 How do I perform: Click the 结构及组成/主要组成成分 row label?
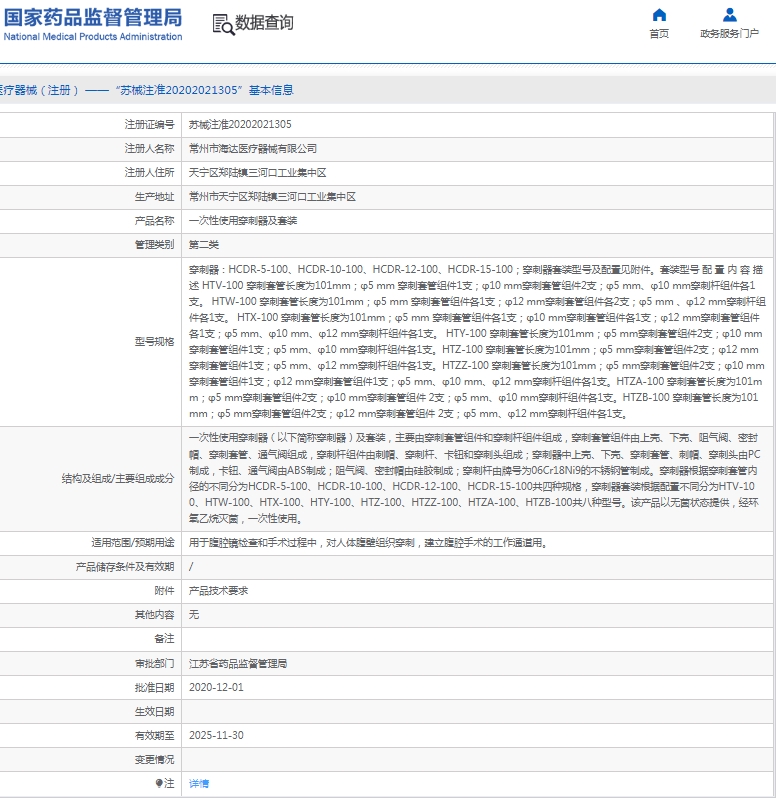tap(118, 478)
